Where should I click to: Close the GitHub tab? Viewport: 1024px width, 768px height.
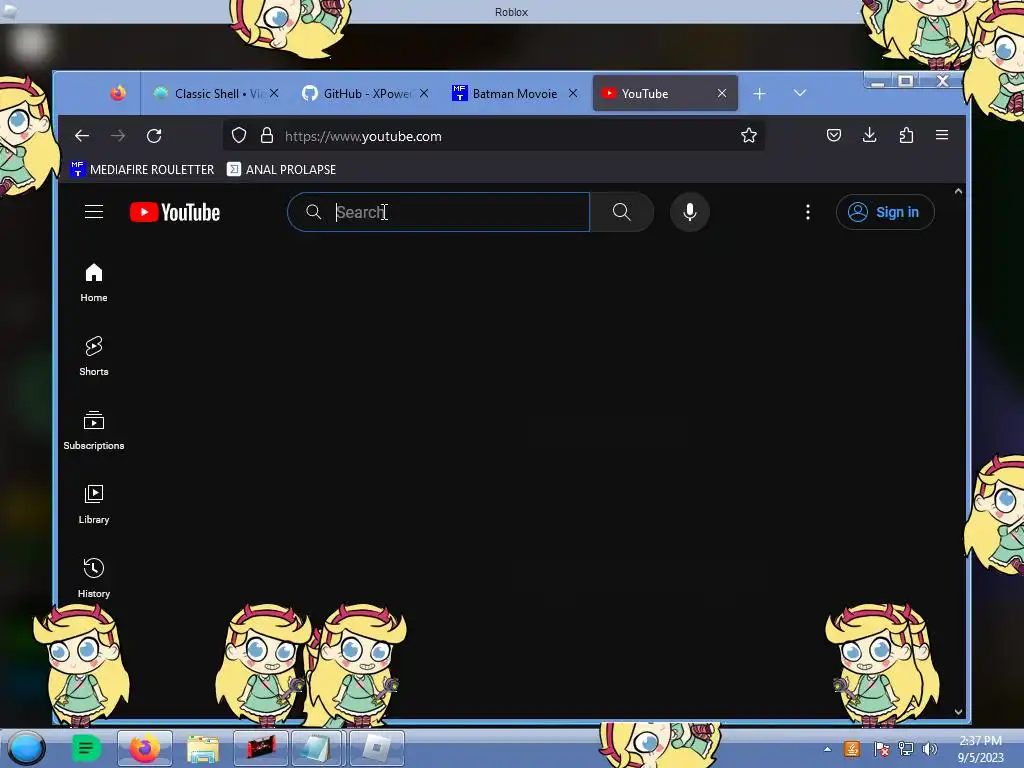[x=424, y=93]
